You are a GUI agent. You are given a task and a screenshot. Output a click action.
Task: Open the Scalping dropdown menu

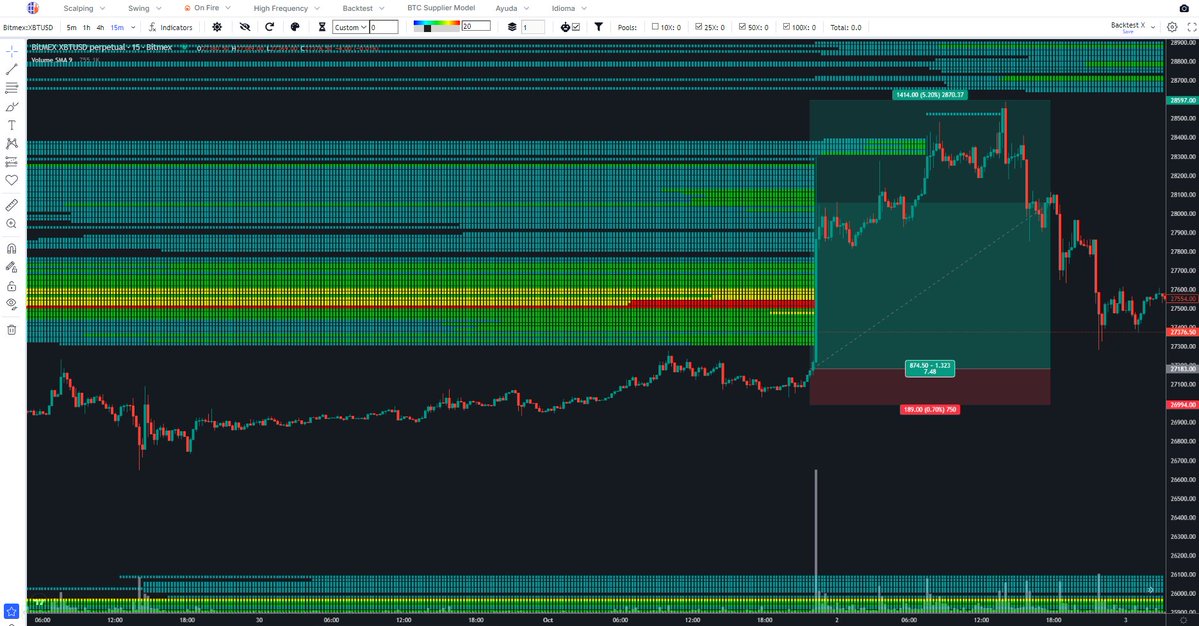84,8
